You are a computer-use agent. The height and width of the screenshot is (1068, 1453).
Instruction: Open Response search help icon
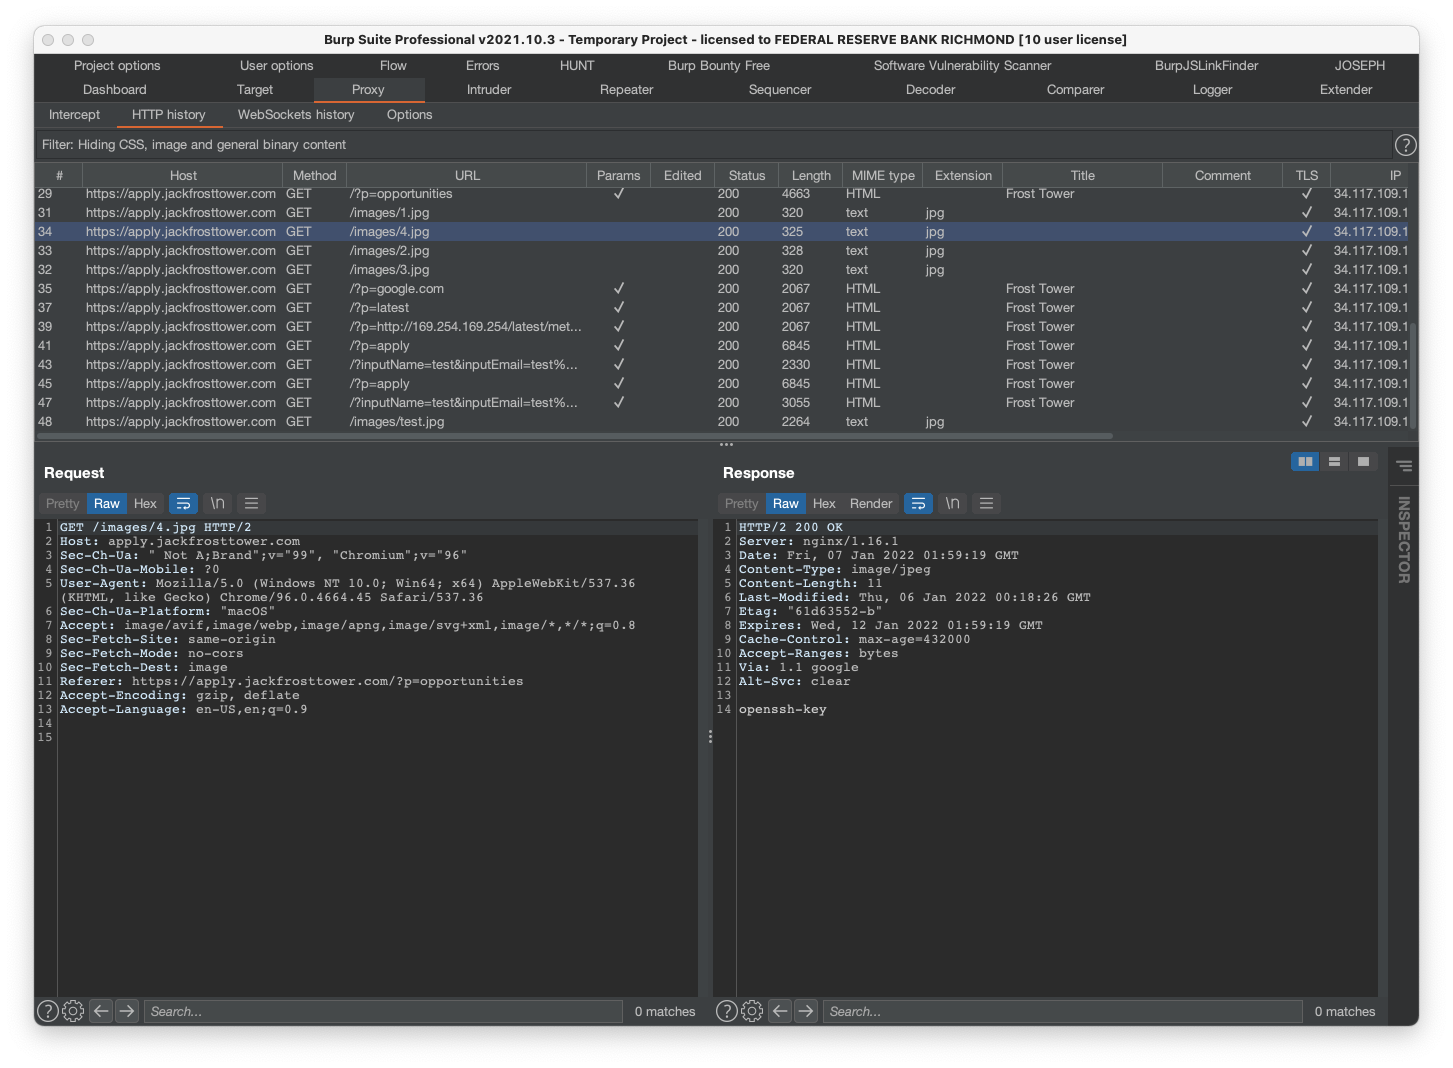pos(727,1011)
